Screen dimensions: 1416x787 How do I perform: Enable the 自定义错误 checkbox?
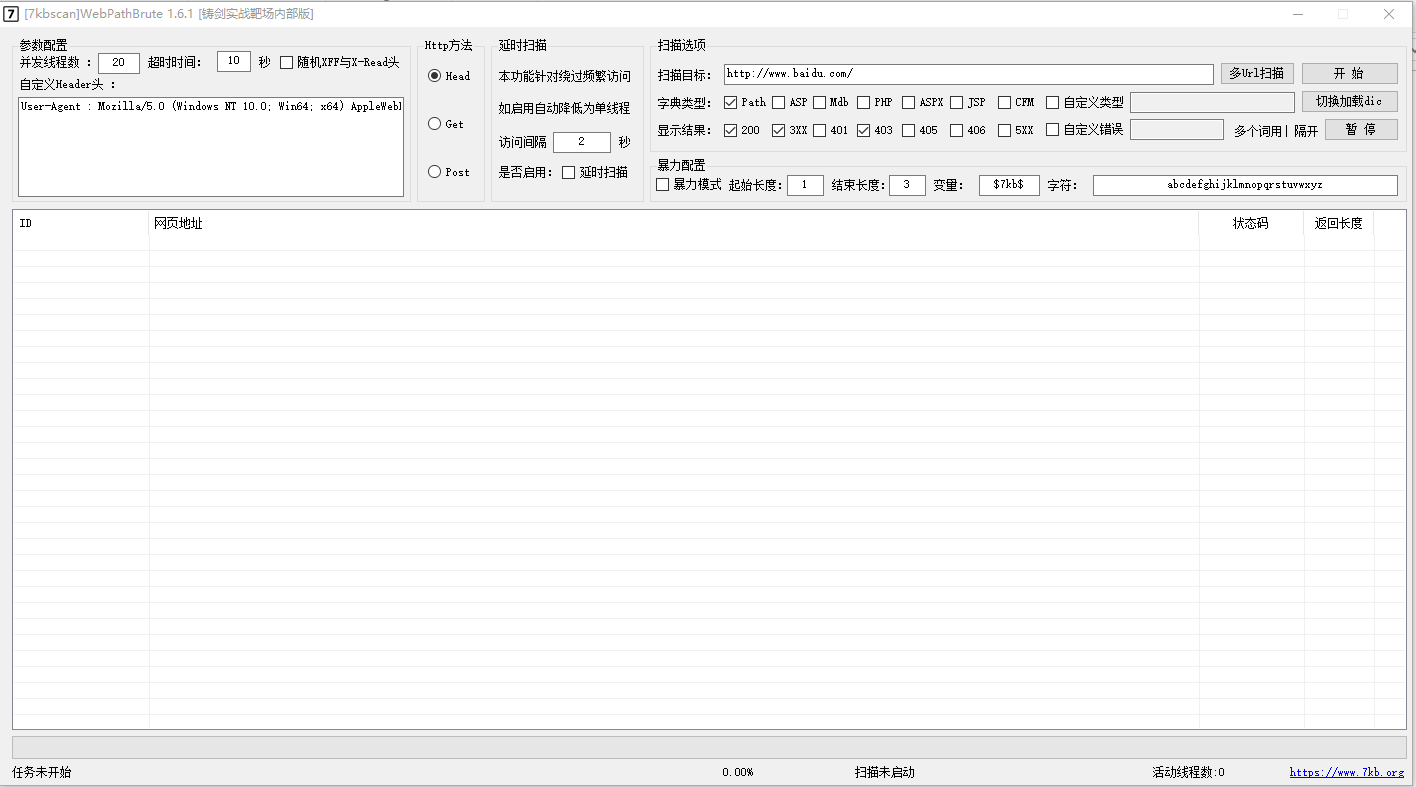[1052, 130]
